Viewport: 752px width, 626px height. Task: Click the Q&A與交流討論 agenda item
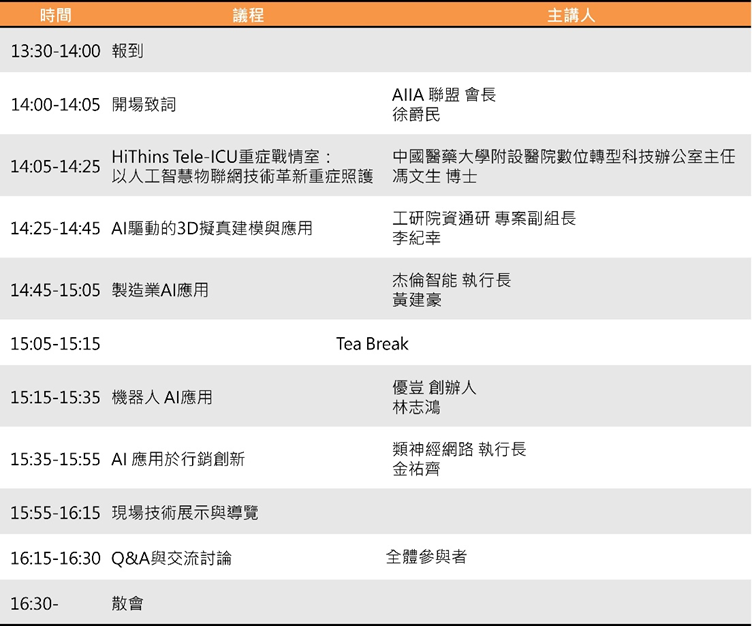point(172,558)
